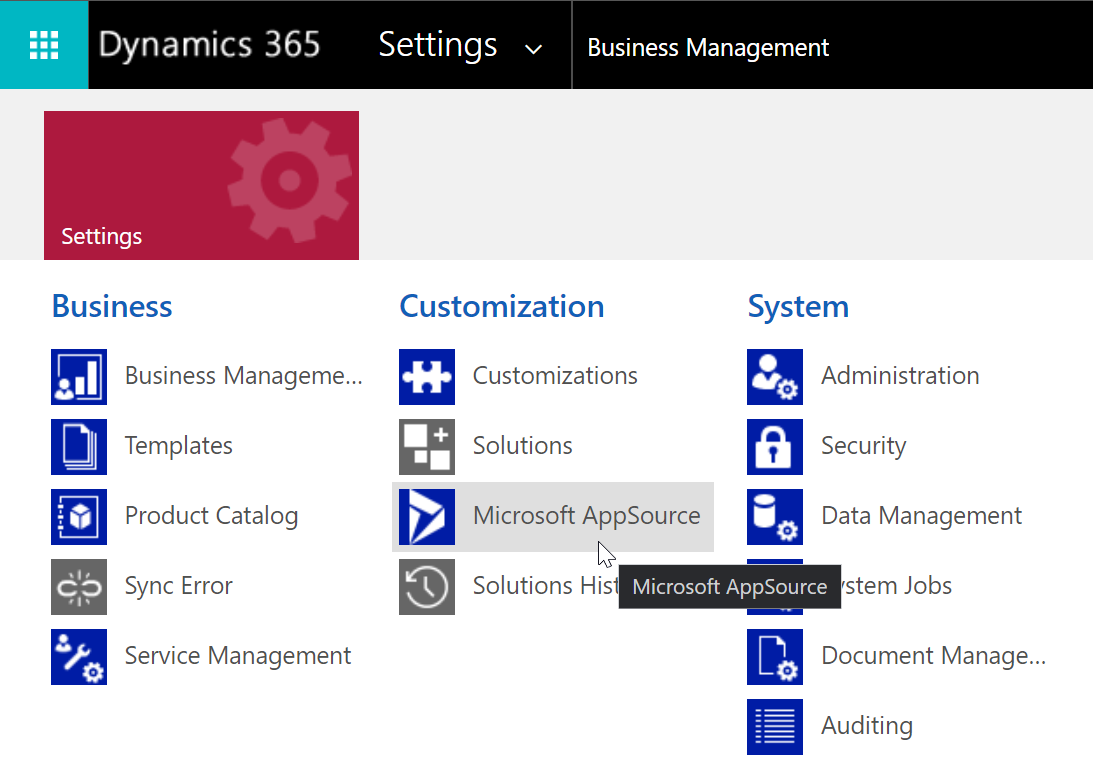Click the Security padlock icon

774,447
